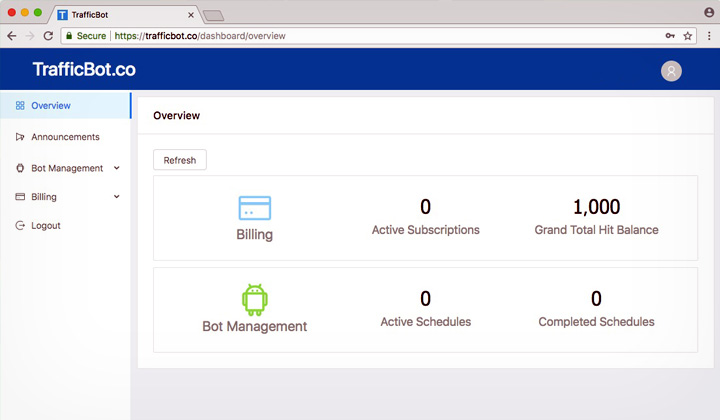
Task: Bookmark page with the star icon
Action: point(687,36)
